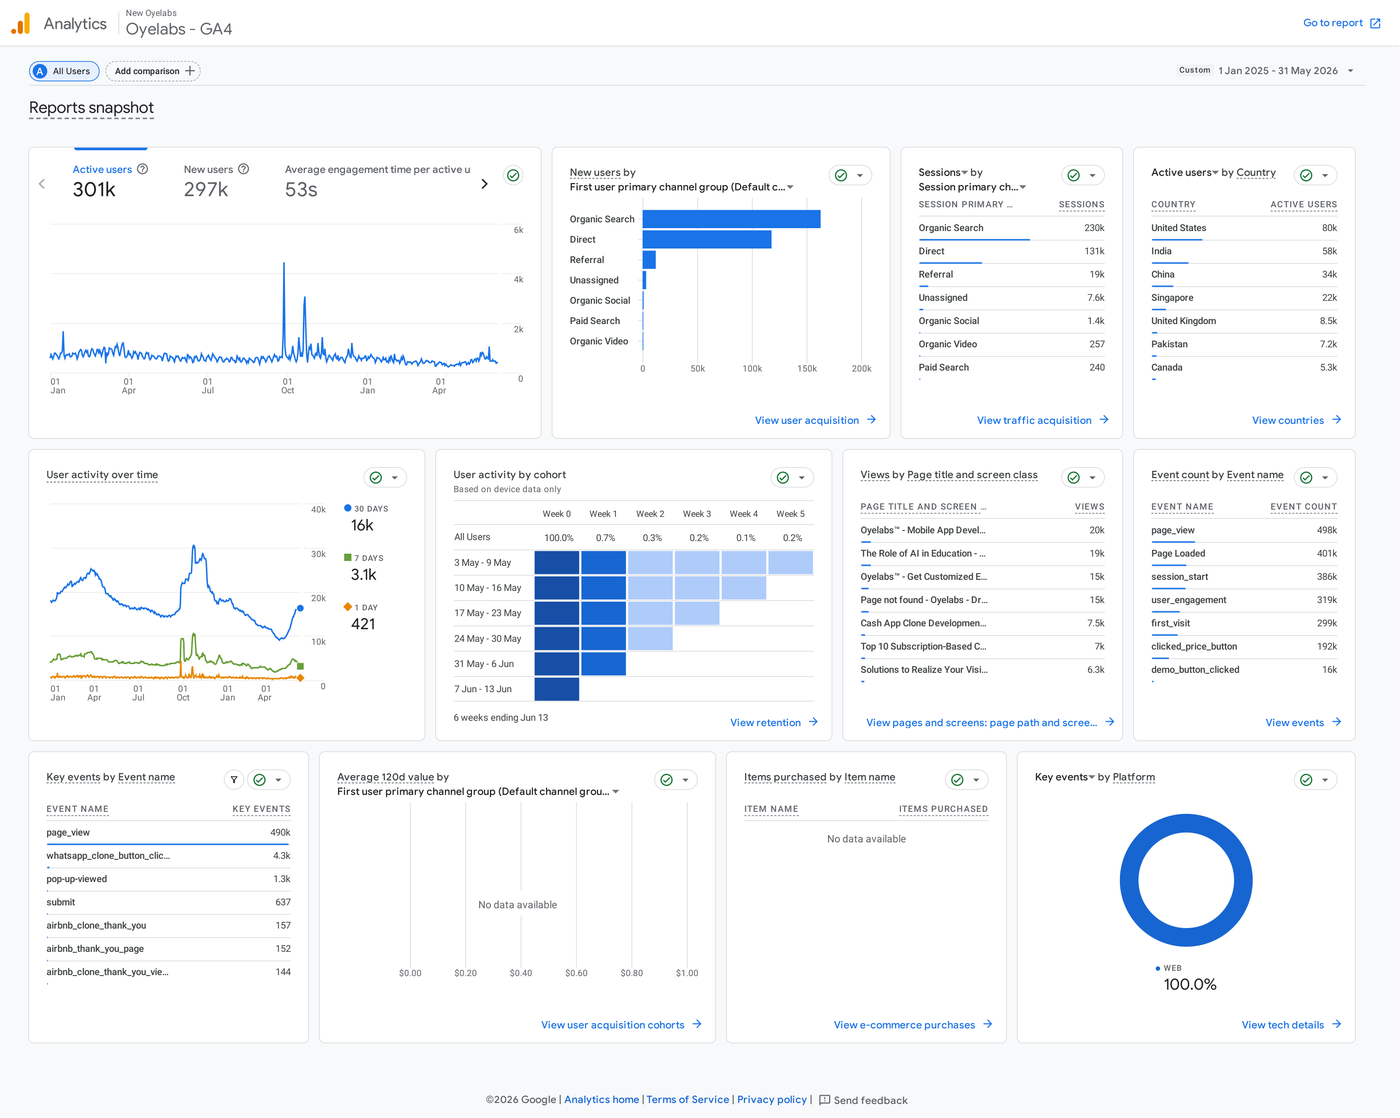Viewport: 1400px width, 1118px height.
Task: Click the 3 May - 9 May Week 0 cohort cell
Action: click(x=557, y=562)
